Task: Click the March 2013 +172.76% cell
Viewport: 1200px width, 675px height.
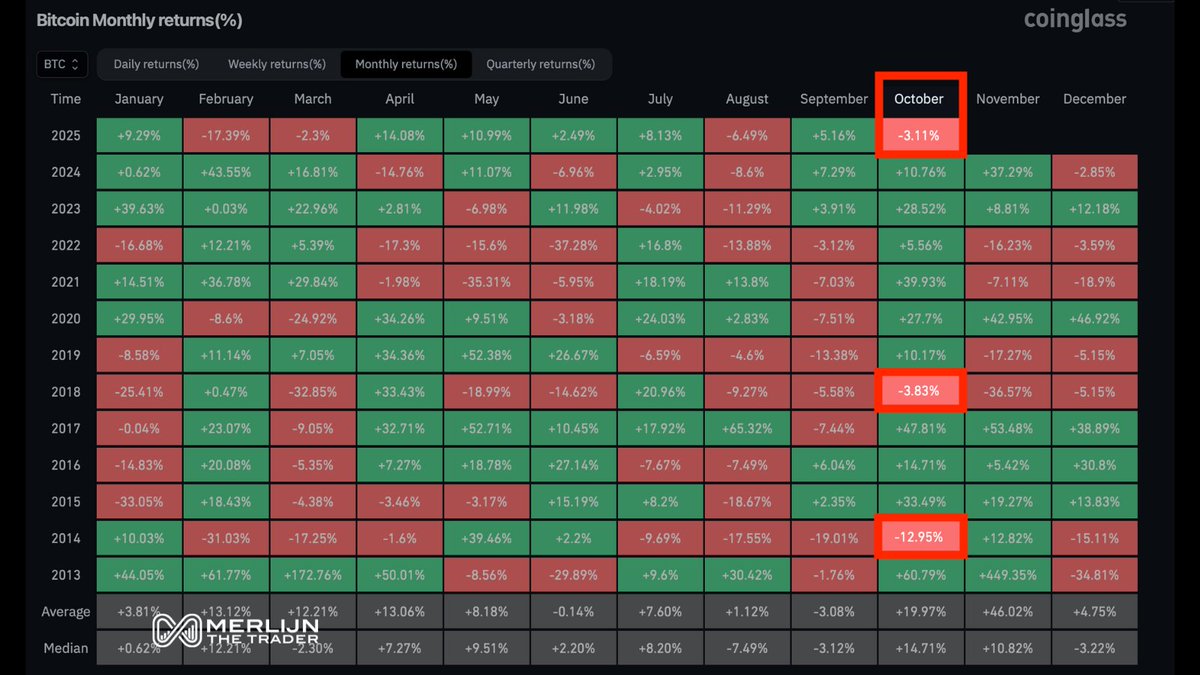Action: click(312, 574)
